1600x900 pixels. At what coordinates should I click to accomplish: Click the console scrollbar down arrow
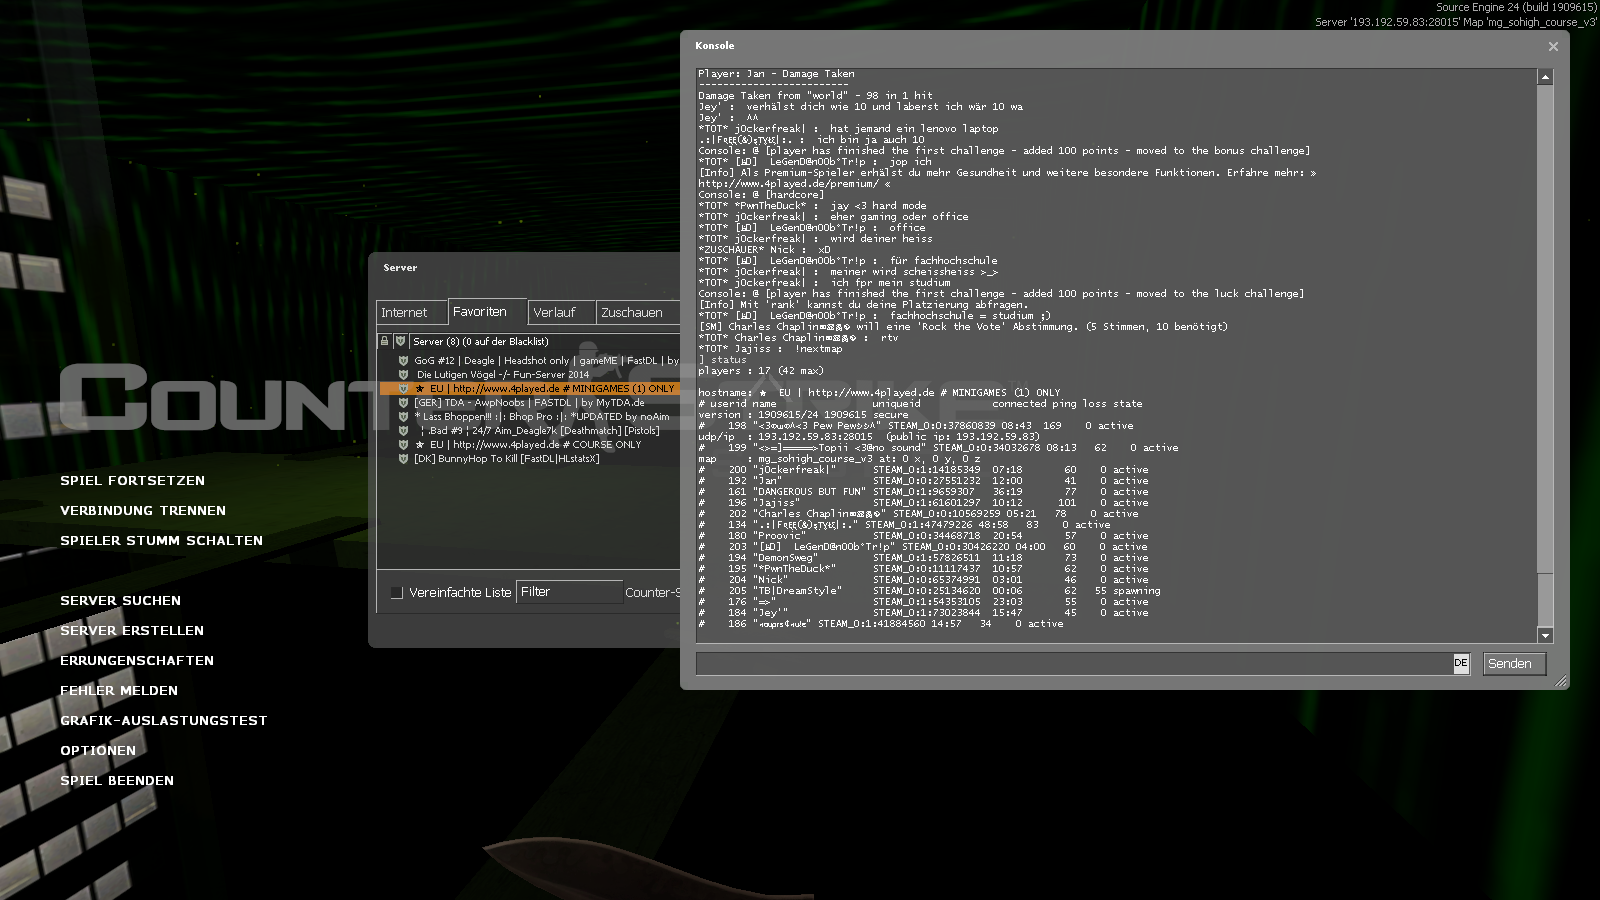coord(1545,635)
